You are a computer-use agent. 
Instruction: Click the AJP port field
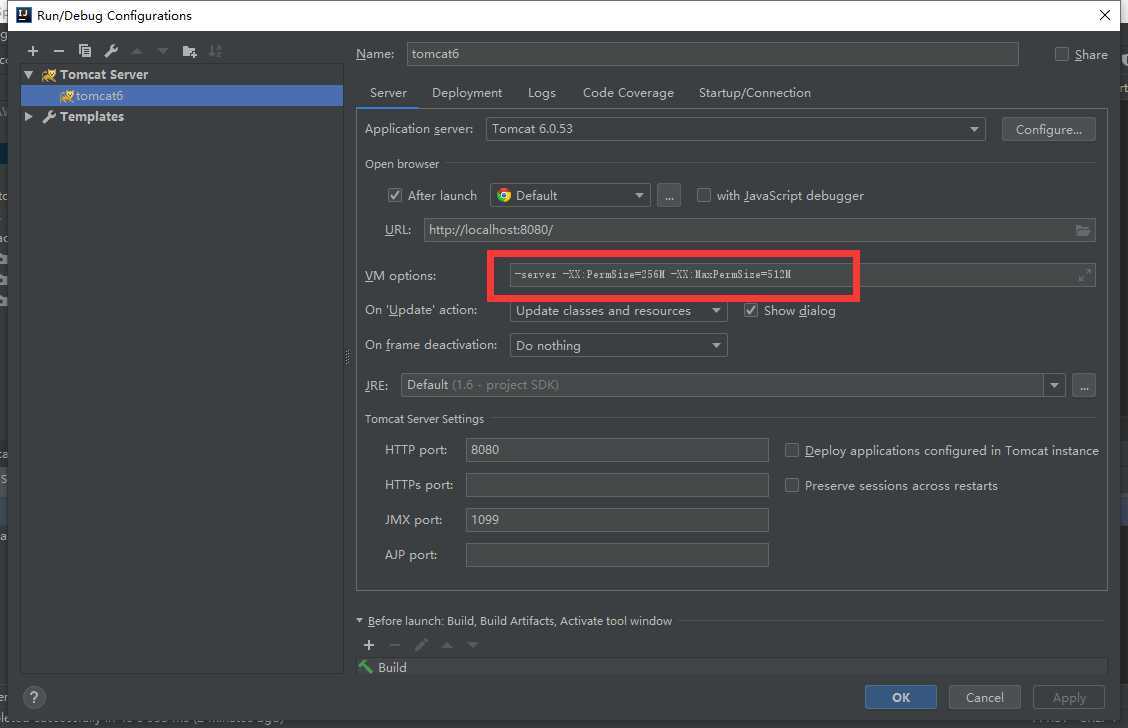[617, 555]
